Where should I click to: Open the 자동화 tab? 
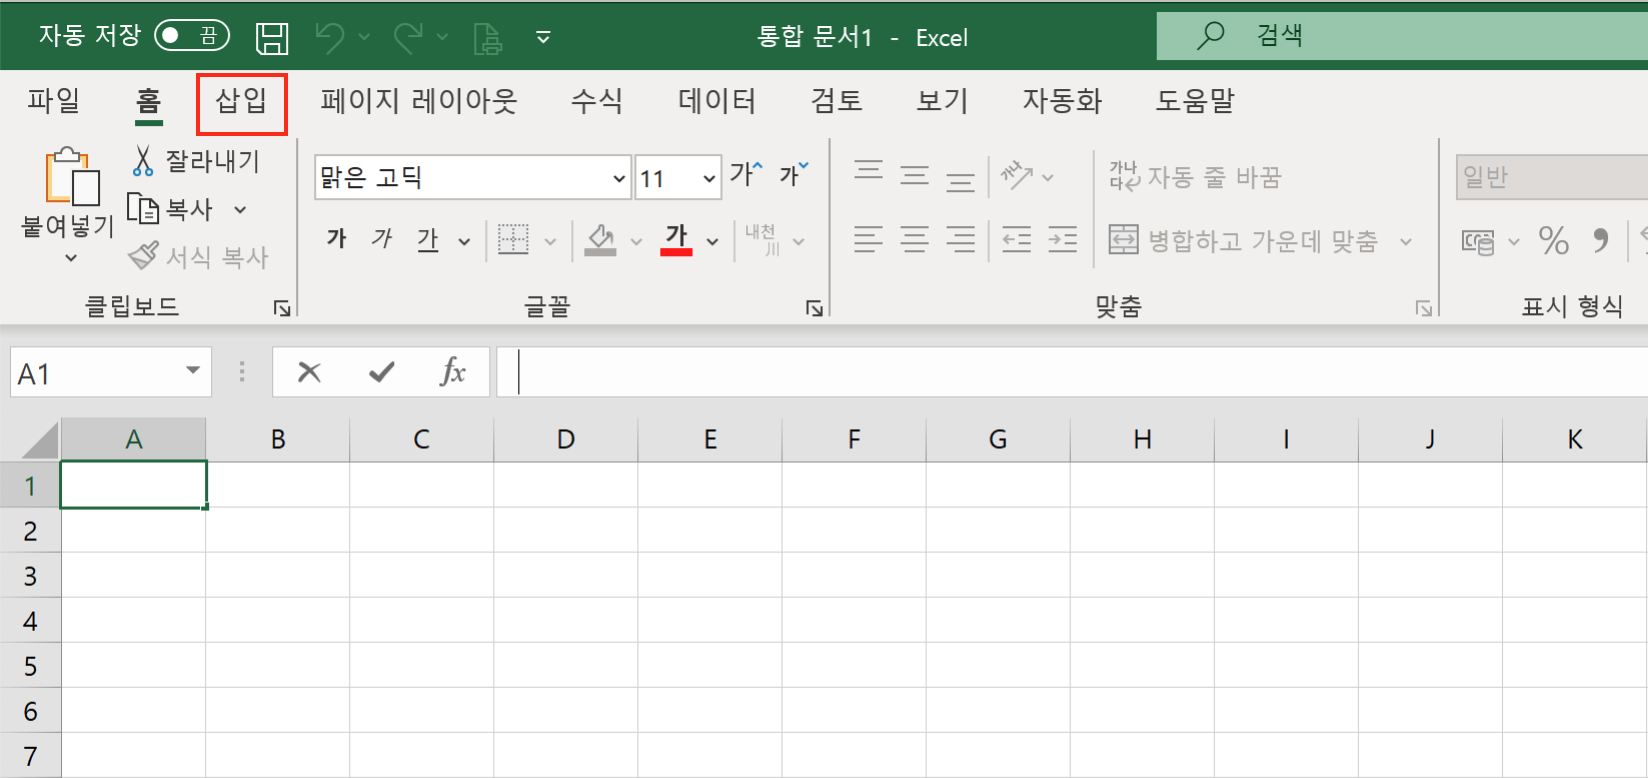1062,101
